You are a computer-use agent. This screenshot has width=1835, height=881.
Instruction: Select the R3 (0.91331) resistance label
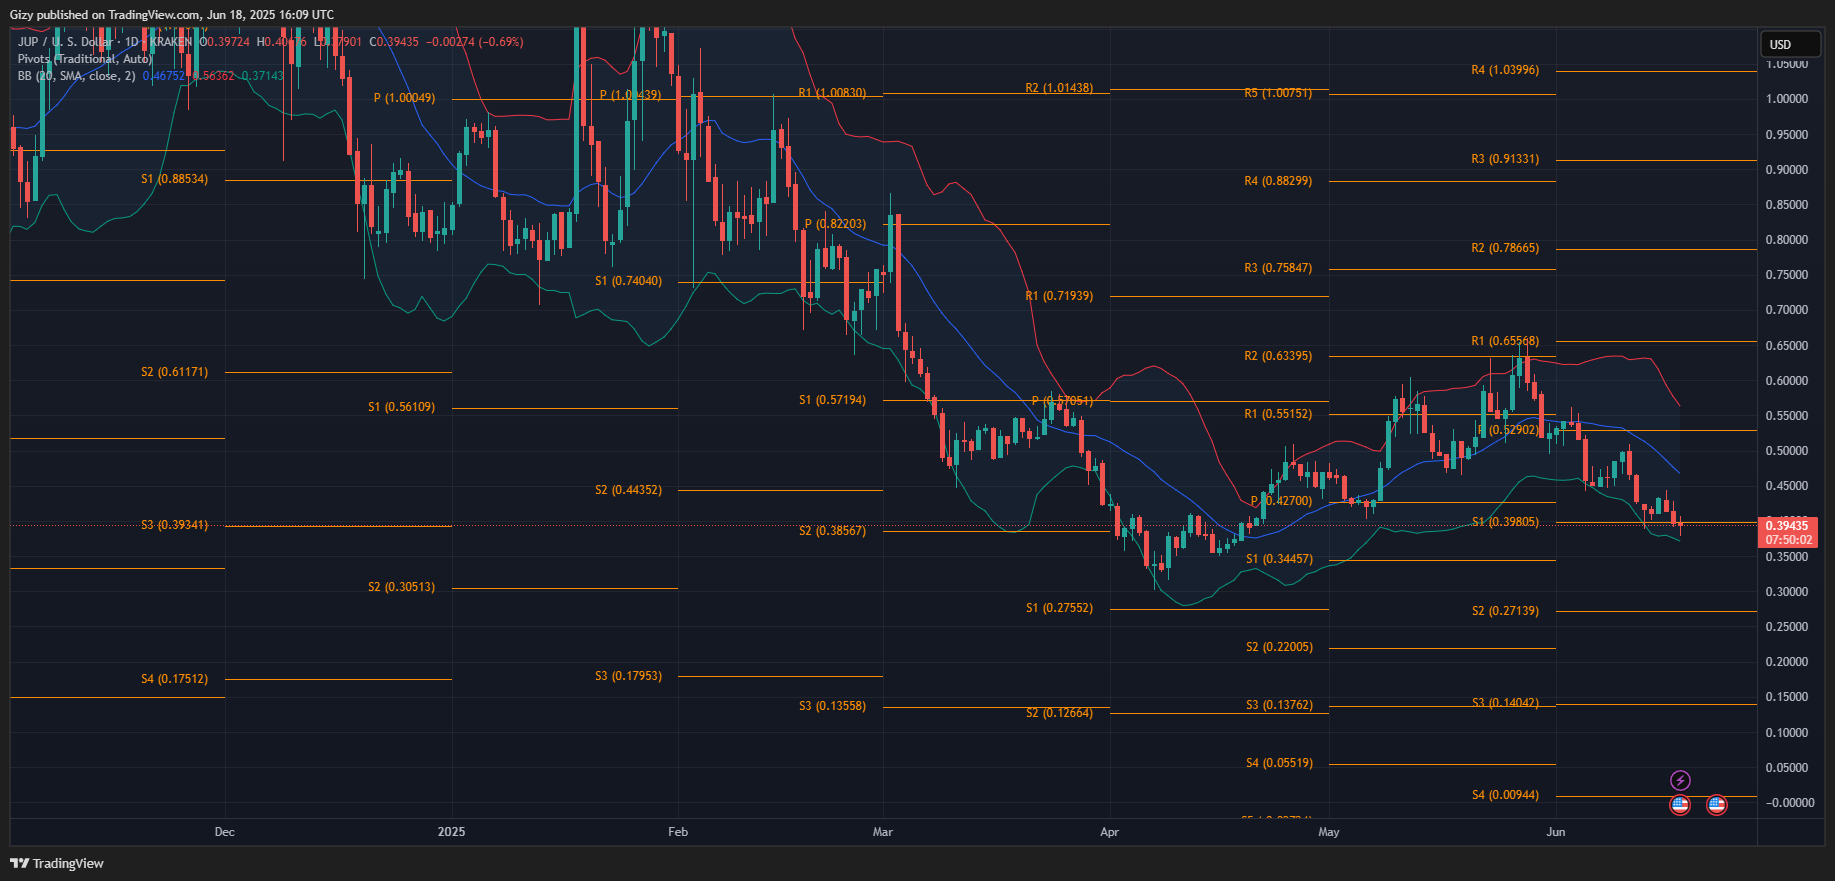[1504, 159]
